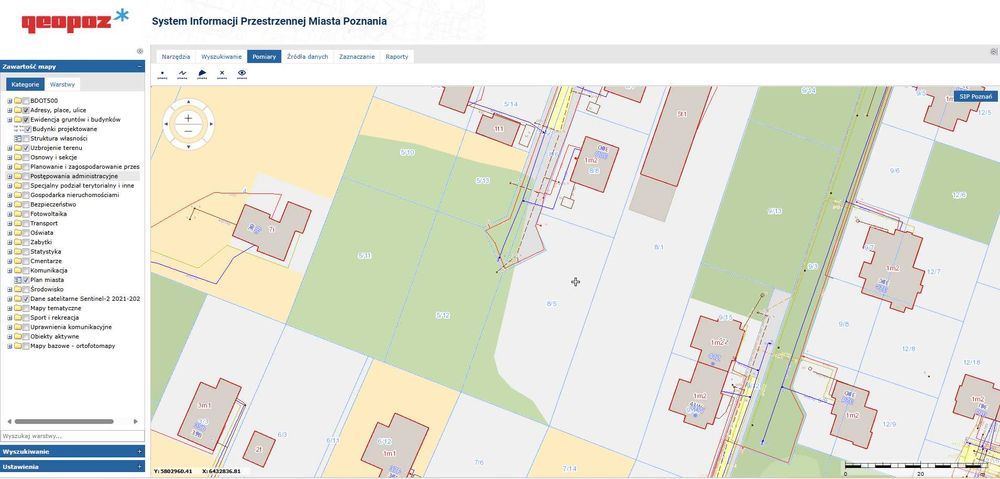Pan map east with the right arrow

210,125
